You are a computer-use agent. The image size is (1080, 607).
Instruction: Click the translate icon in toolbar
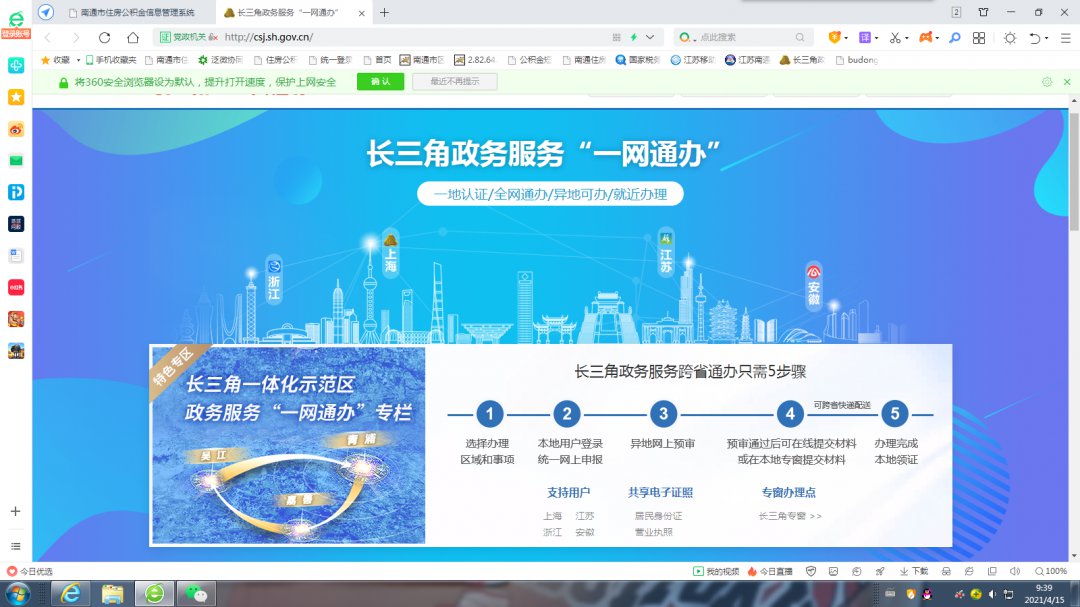tap(864, 37)
